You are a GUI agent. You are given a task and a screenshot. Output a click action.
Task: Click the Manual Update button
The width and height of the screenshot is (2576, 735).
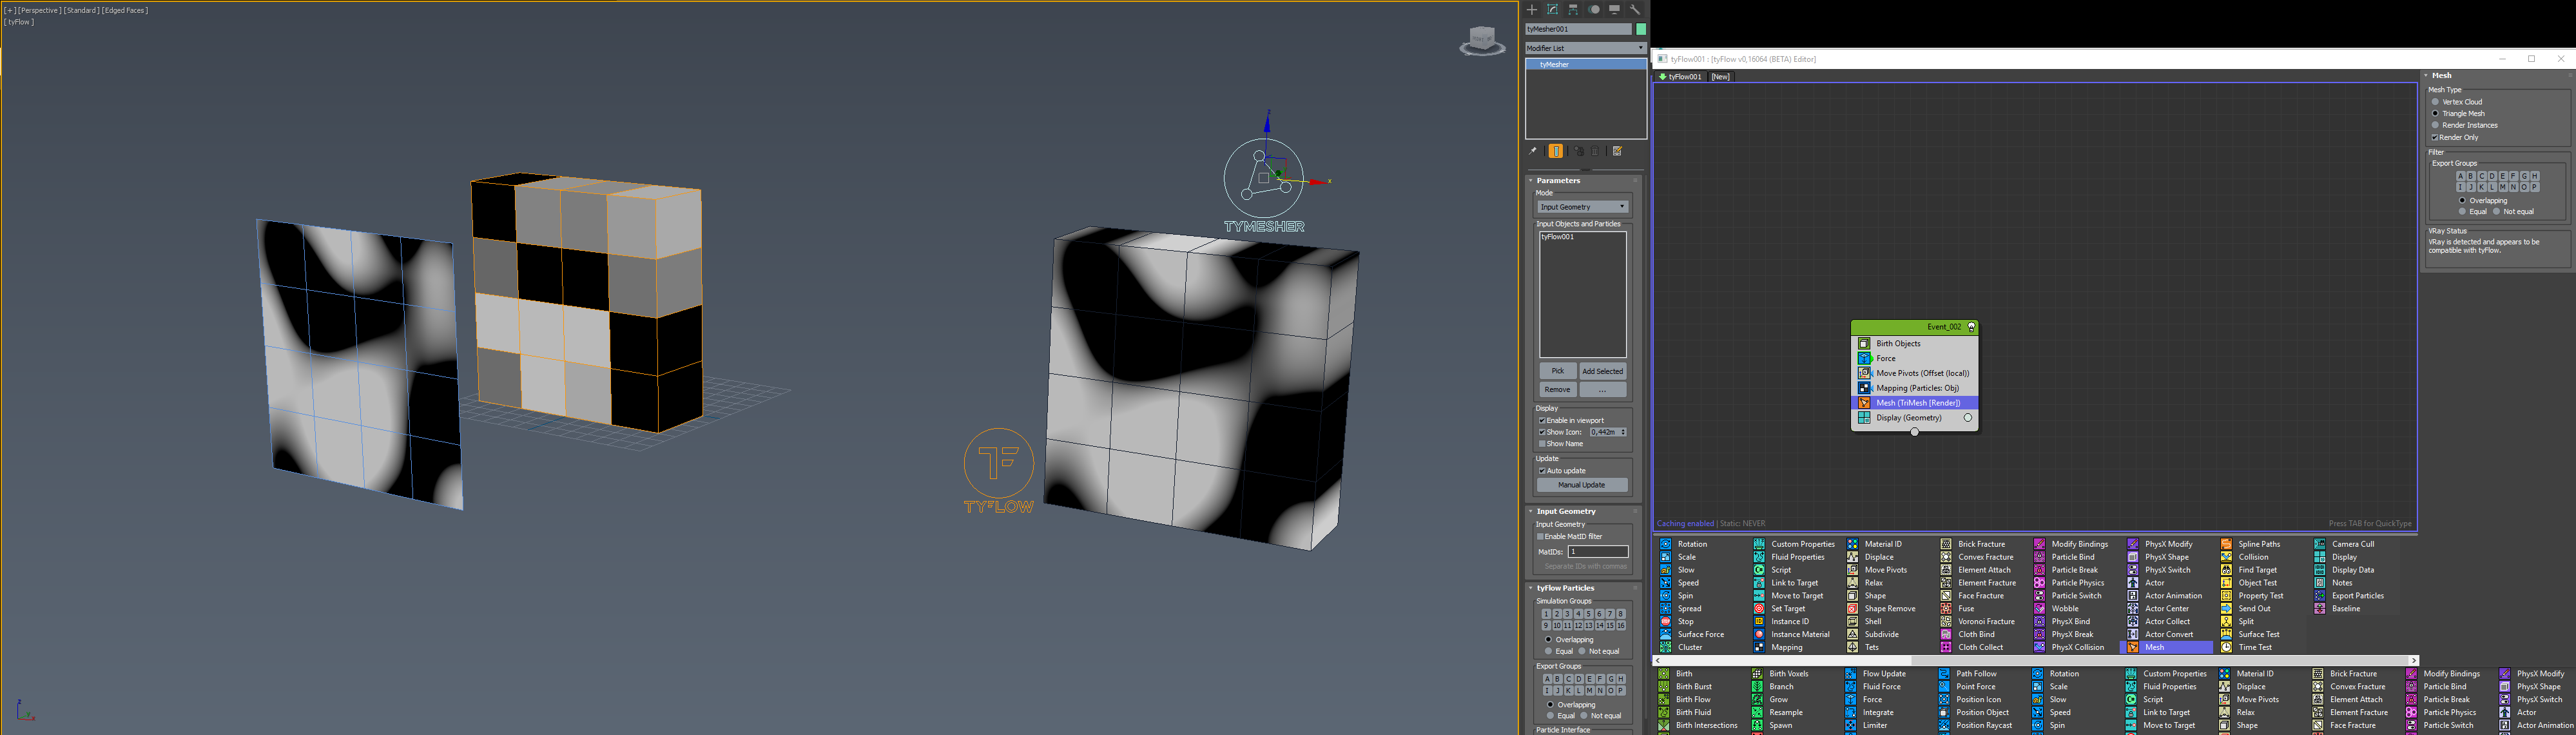tap(1582, 485)
